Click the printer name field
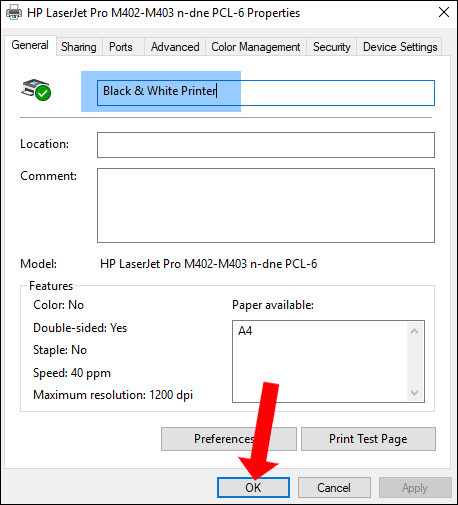Viewport: 458px width, 505px height. click(x=266, y=93)
